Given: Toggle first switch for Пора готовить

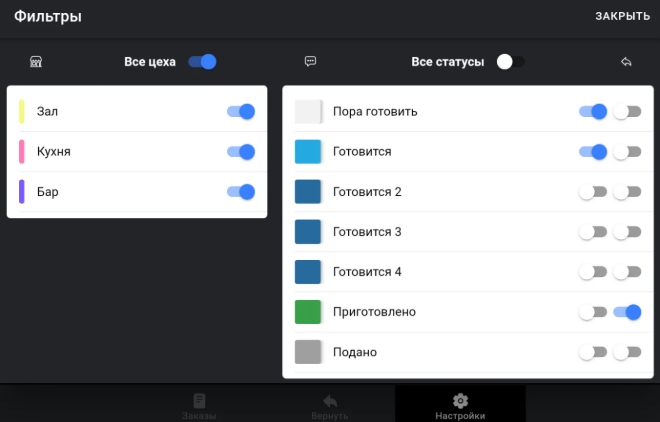Looking at the screenshot, I should pyautogui.click(x=593, y=112).
